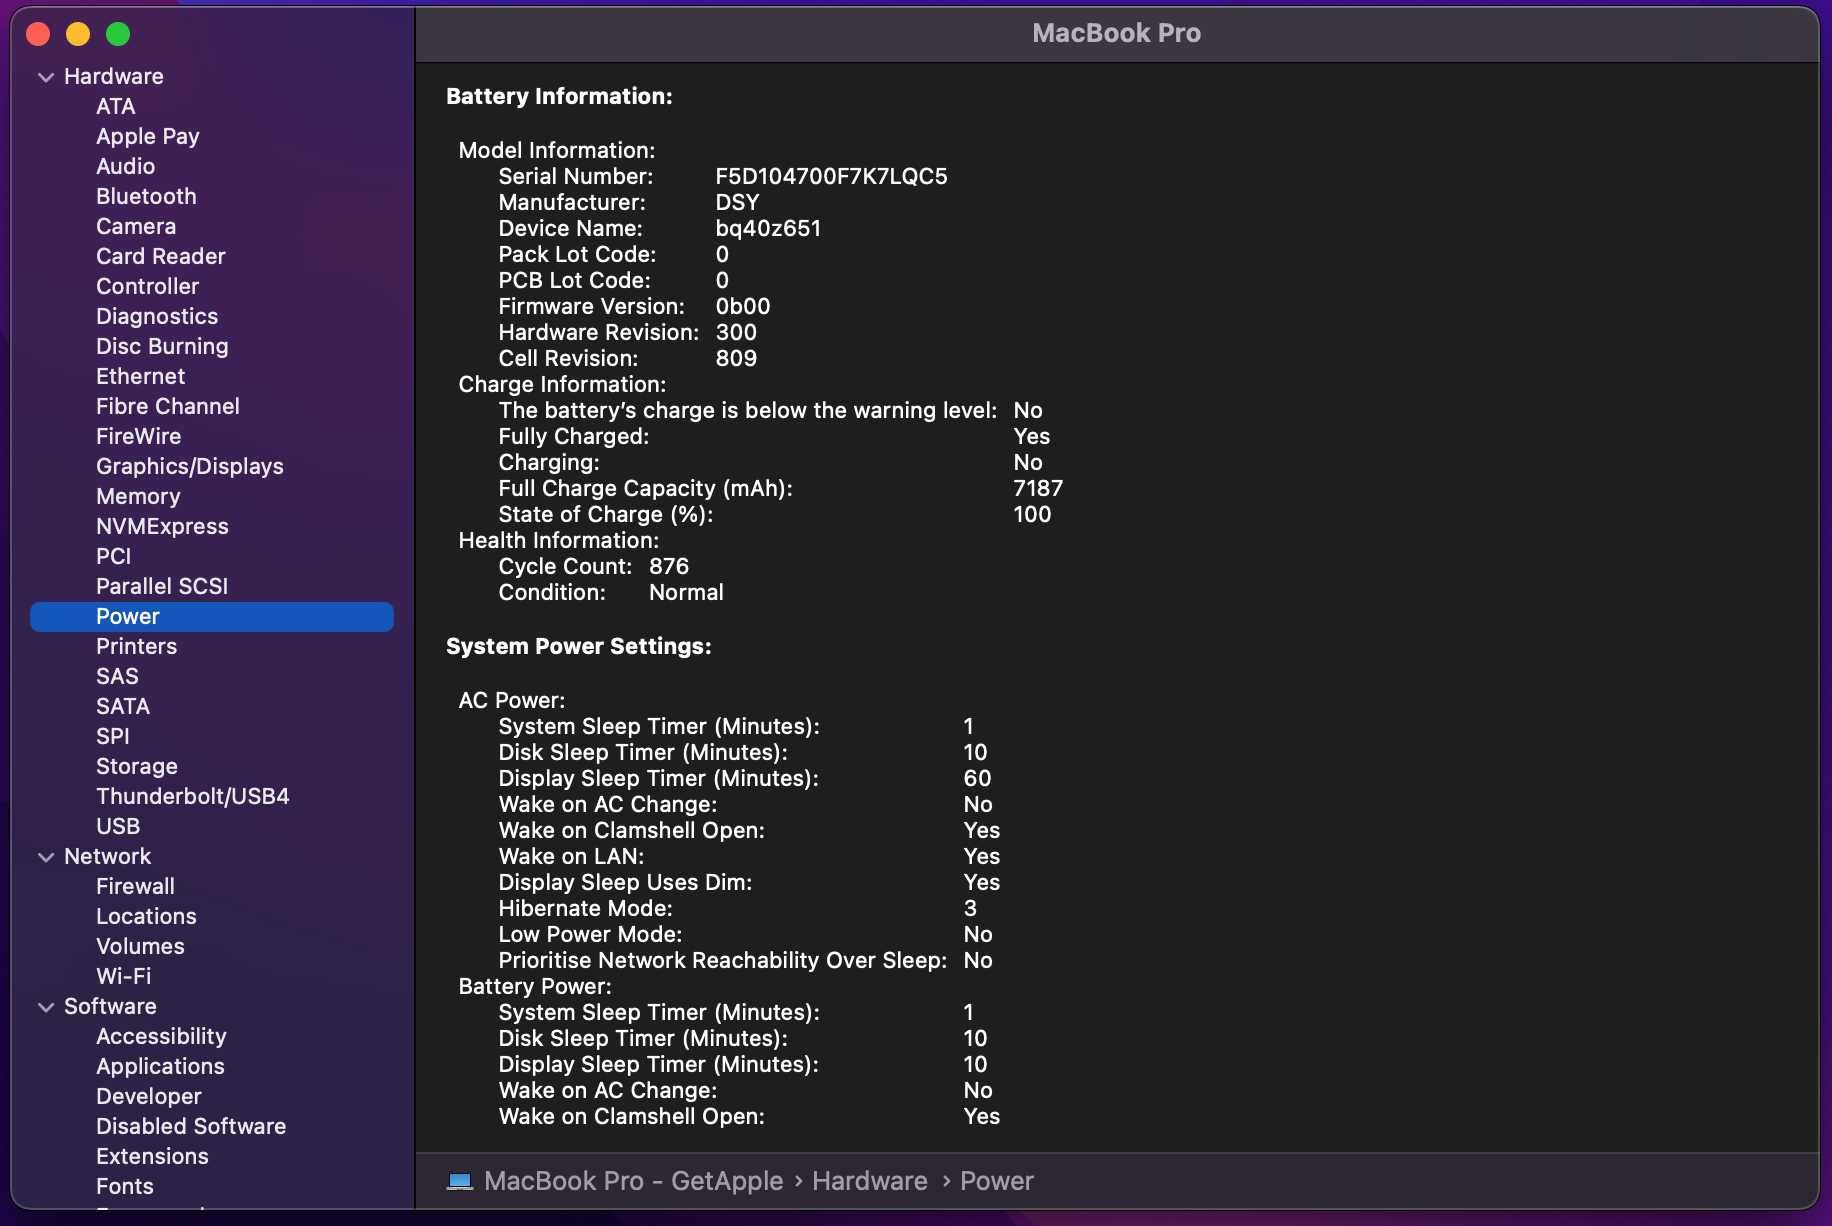Viewport: 1832px width, 1226px height.
Task: Open Applications under Software
Action: 160,1066
